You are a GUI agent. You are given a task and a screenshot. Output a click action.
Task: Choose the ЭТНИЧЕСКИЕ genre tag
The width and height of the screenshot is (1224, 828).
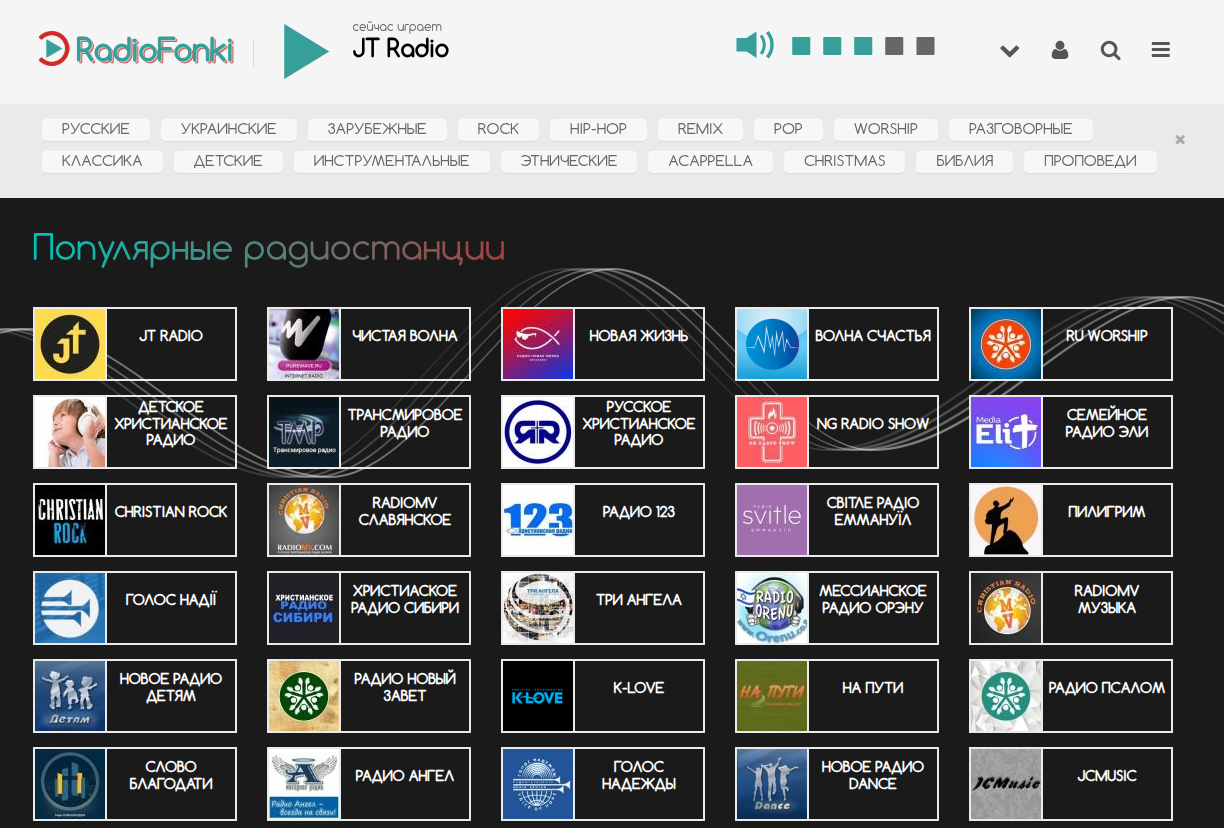569,161
